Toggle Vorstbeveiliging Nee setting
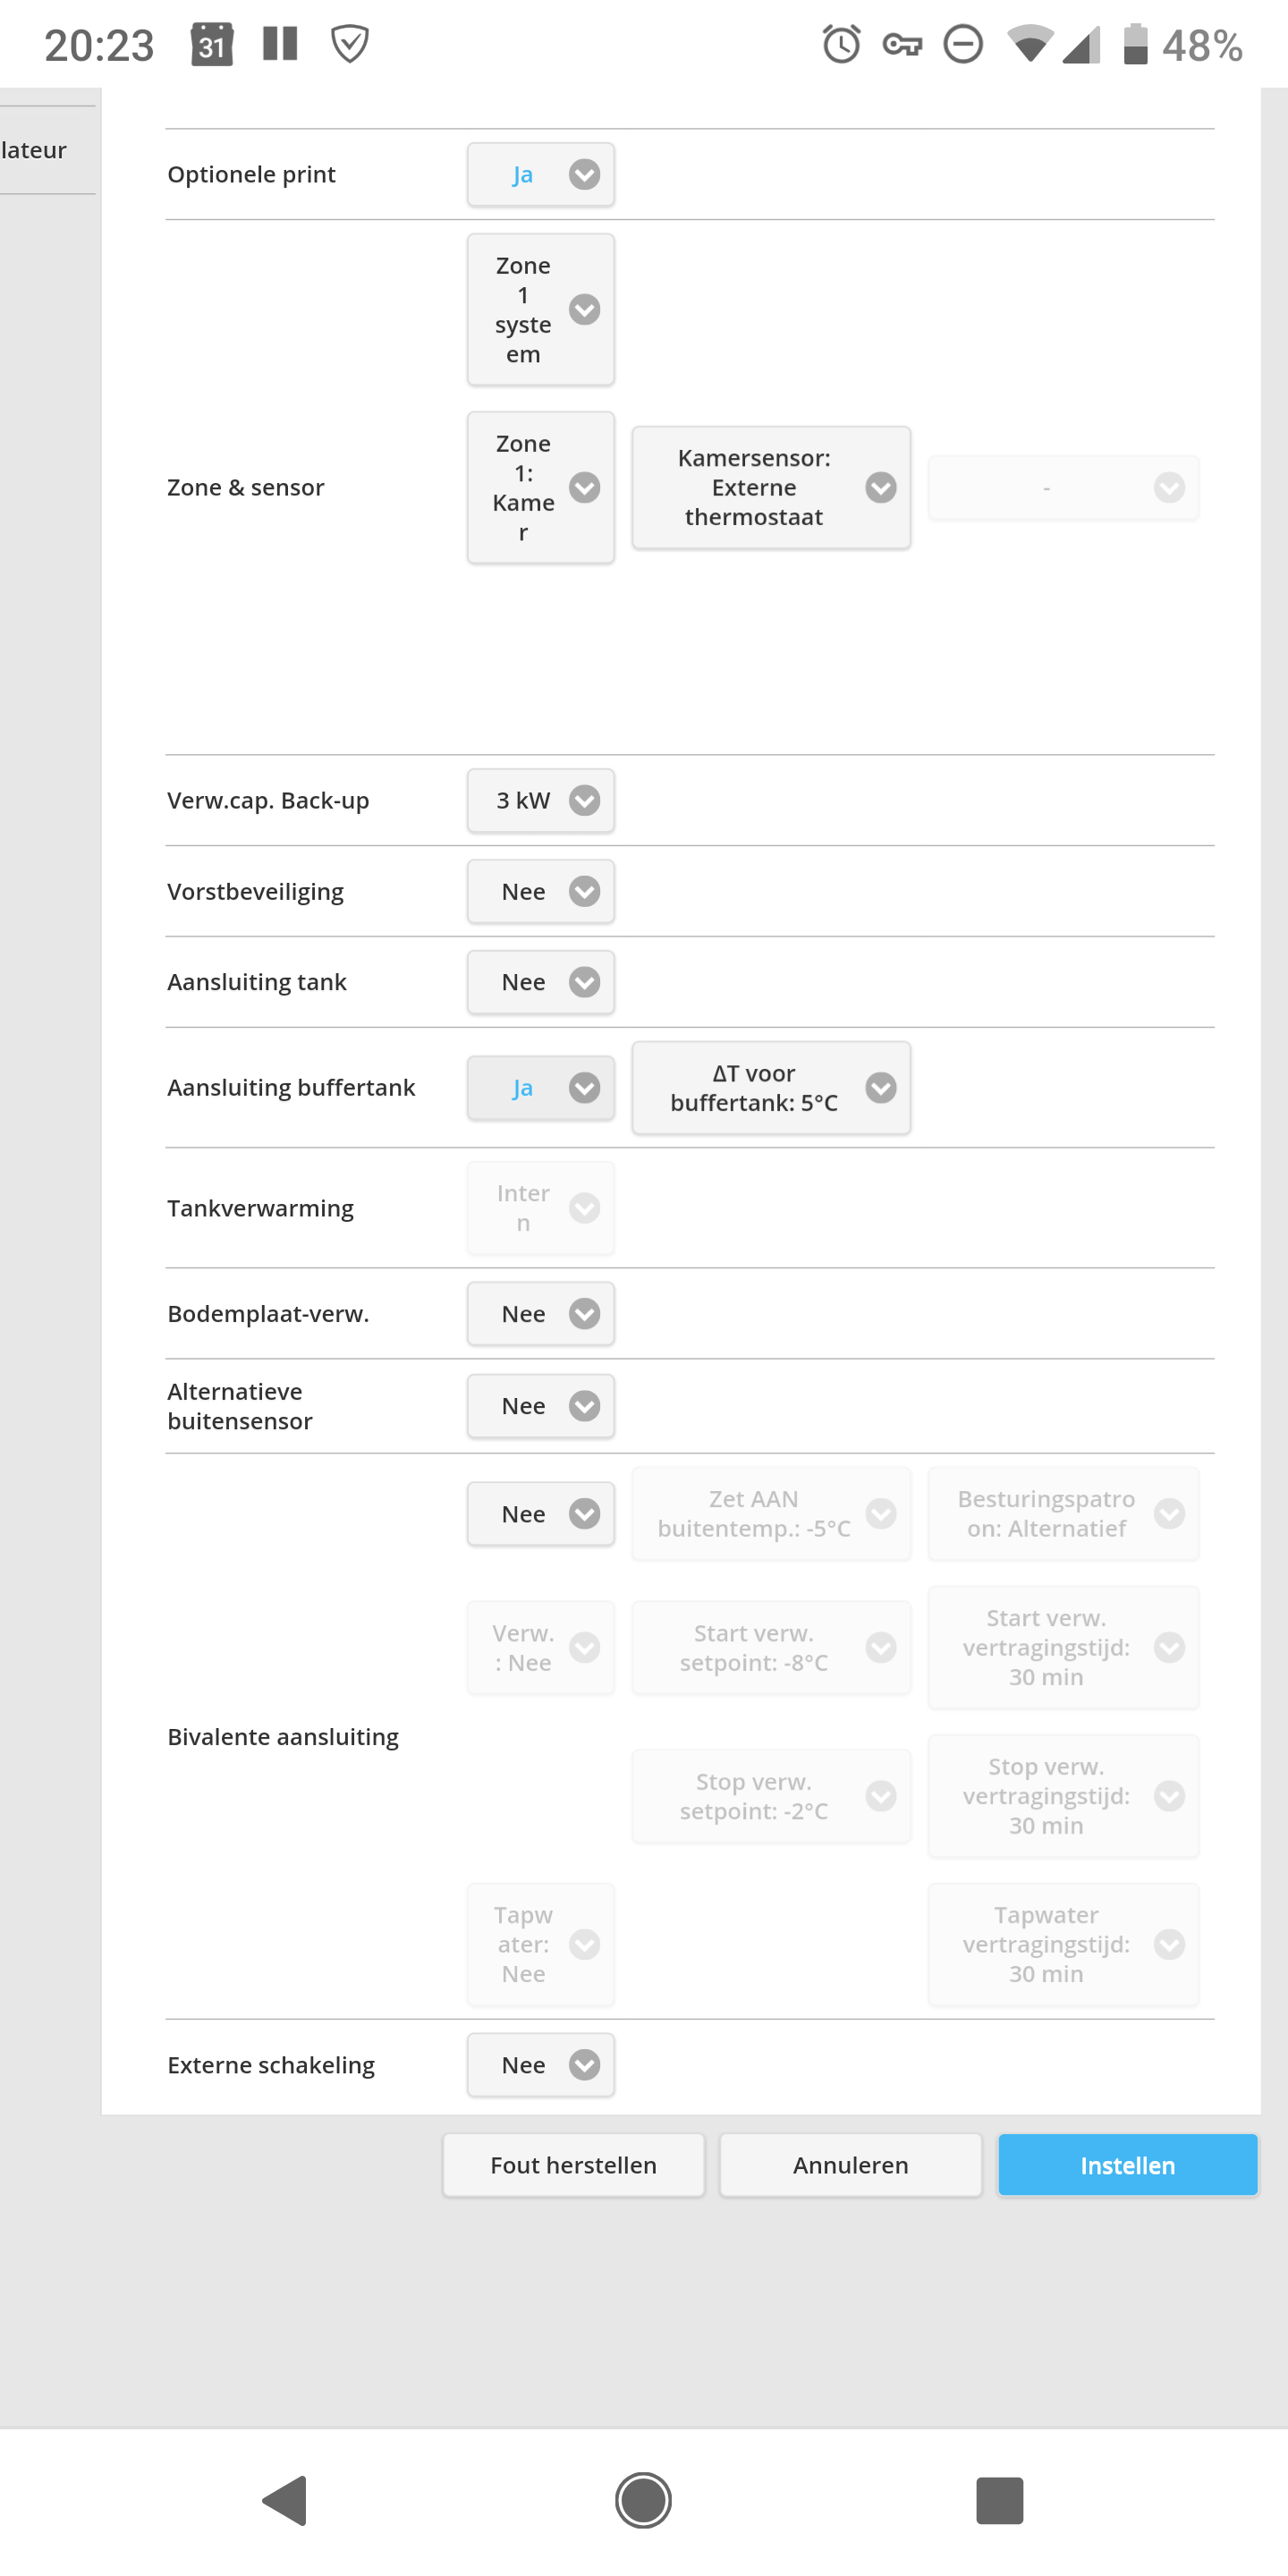The height and width of the screenshot is (2576, 1288). (x=541, y=891)
